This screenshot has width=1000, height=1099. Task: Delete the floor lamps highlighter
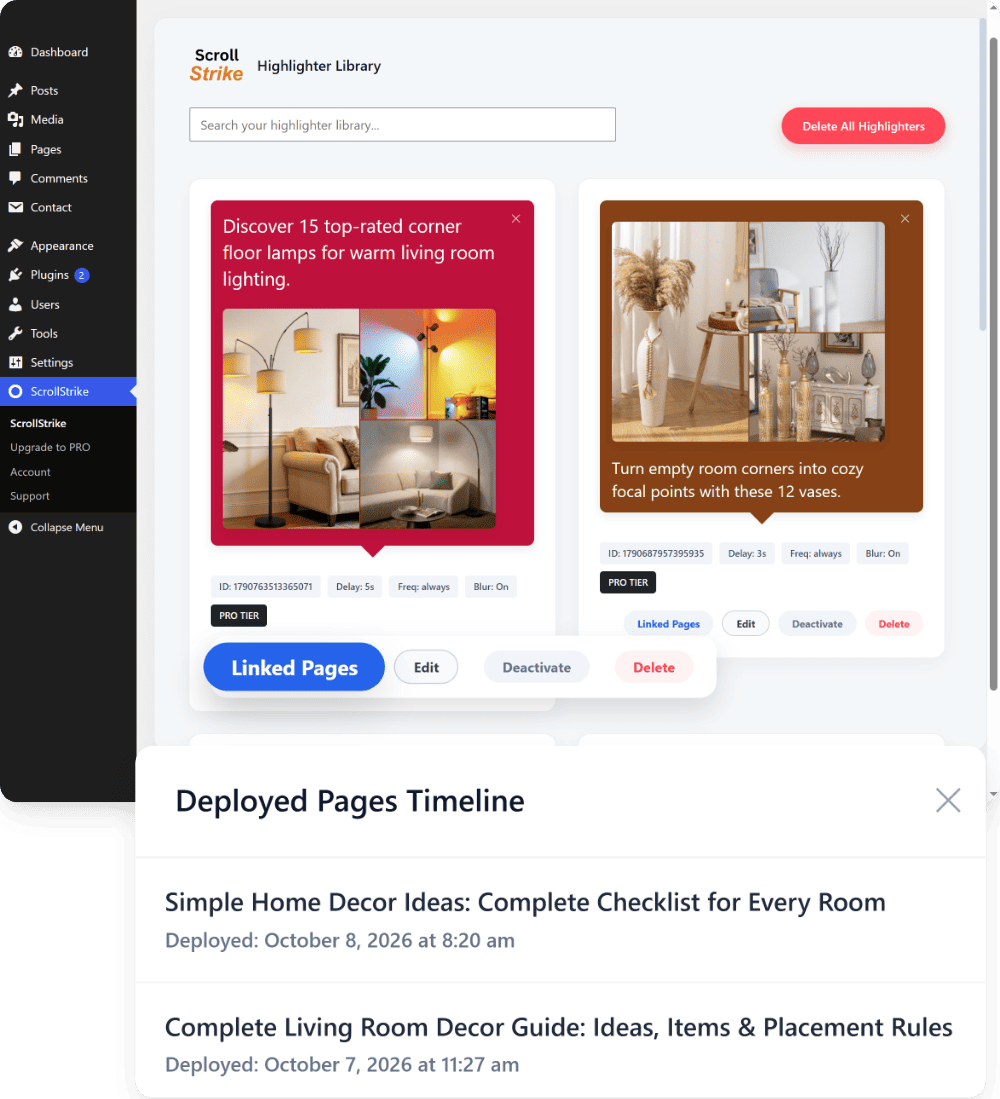coord(654,667)
